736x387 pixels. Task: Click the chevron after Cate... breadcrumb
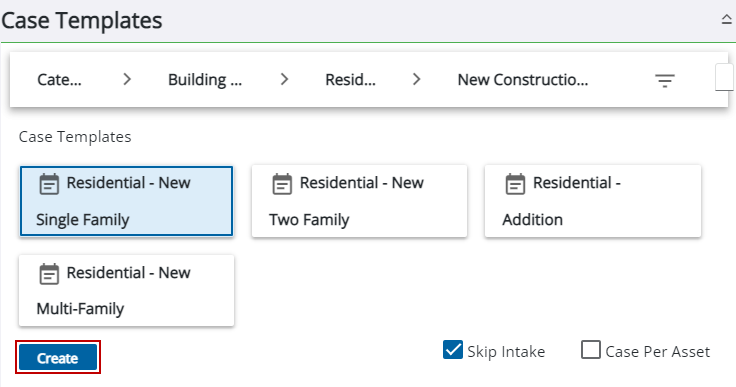(127, 79)
